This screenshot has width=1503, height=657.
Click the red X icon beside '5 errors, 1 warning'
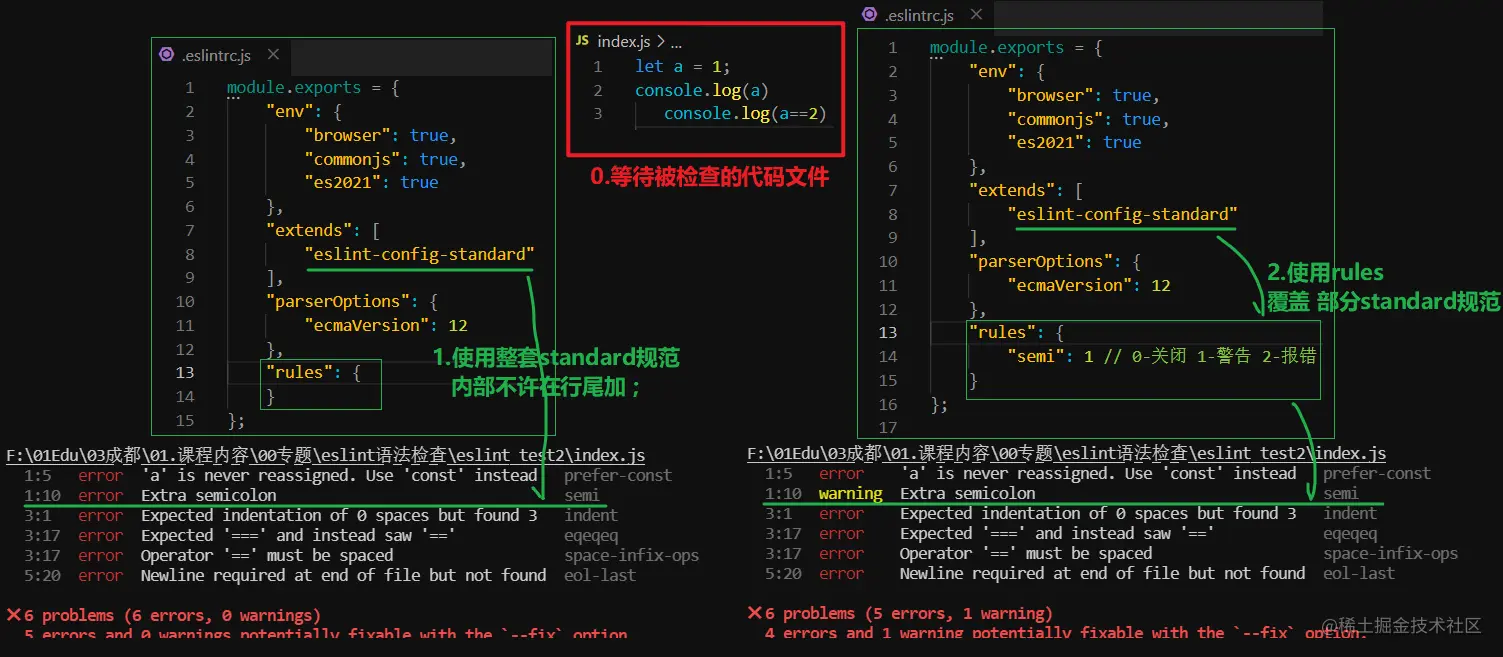754,612
